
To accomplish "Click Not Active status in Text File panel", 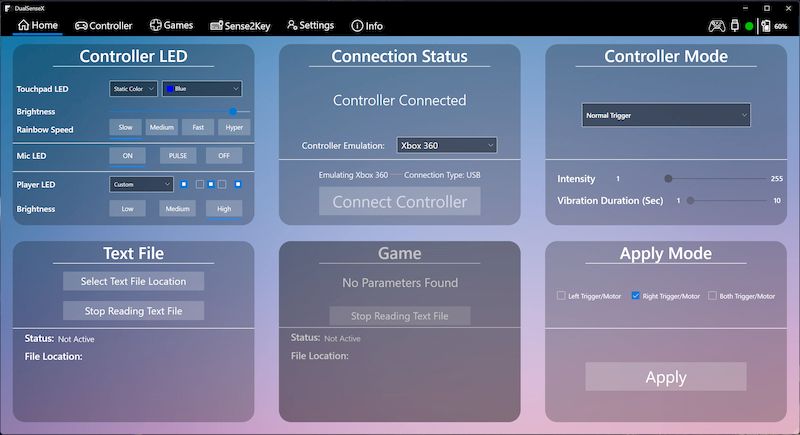I will (76, 339).
